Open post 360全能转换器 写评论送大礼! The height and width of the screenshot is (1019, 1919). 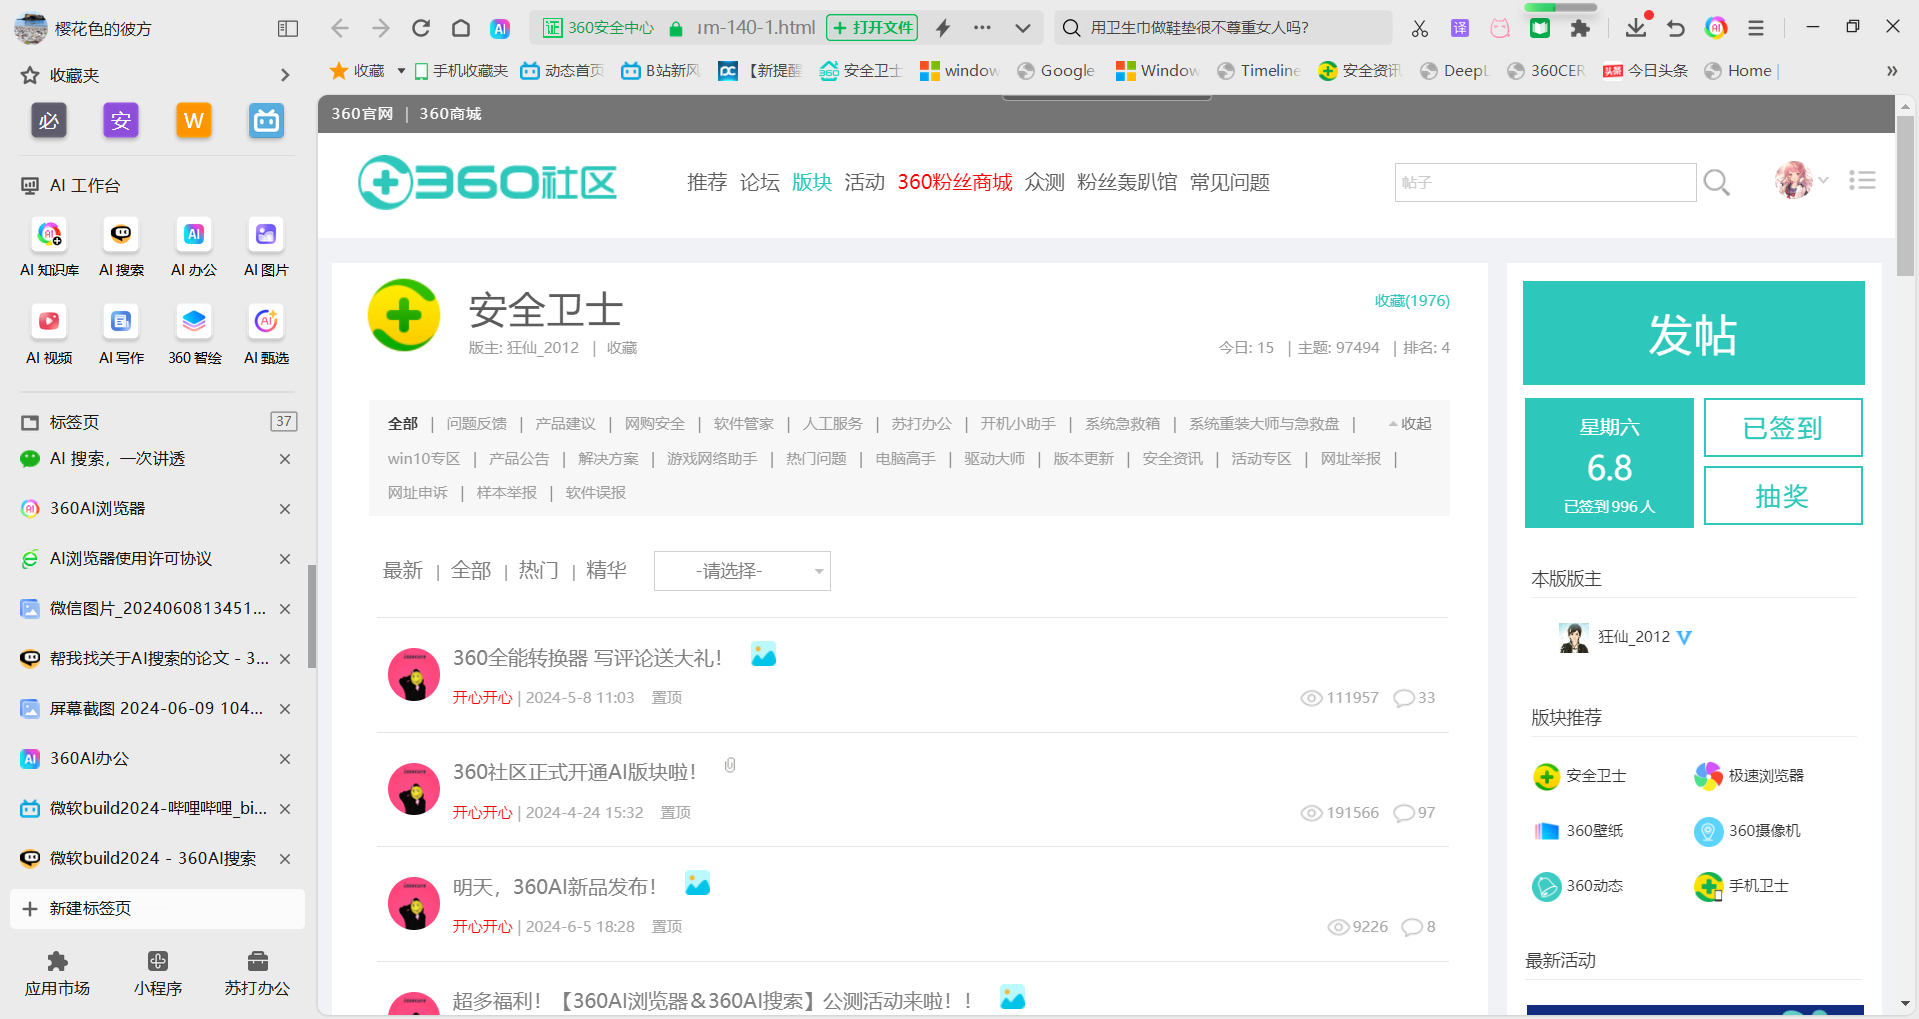[587, 658]
